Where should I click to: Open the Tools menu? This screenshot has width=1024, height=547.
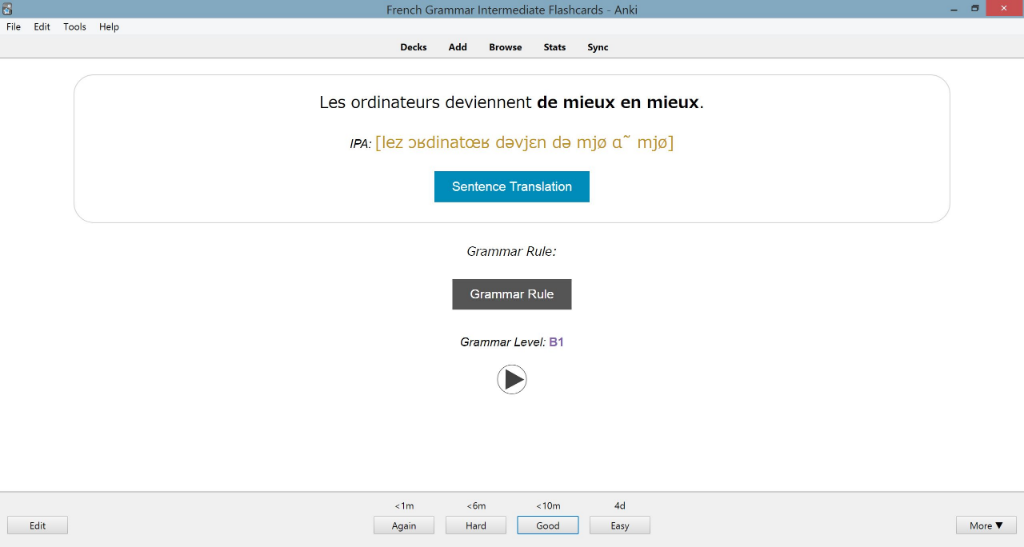[x=74, y=27]
